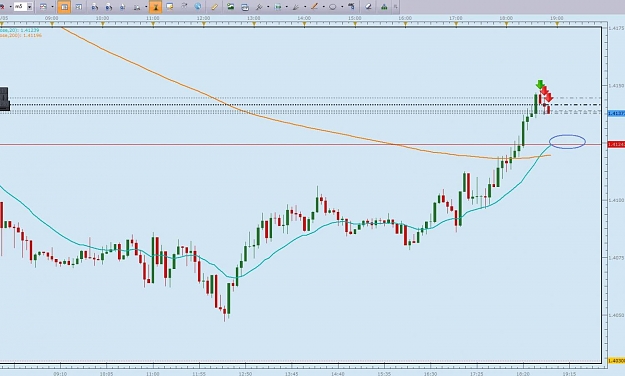The width and height of the screenshot is (625, 376).
Task: Click the curved arrow toolbar icon
Action: (x=184, y=6)
